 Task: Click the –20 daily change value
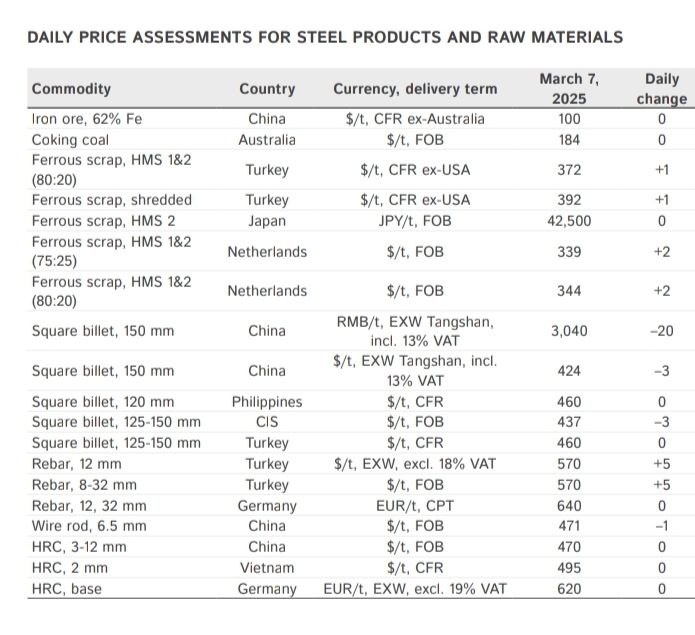coord(662,331)
